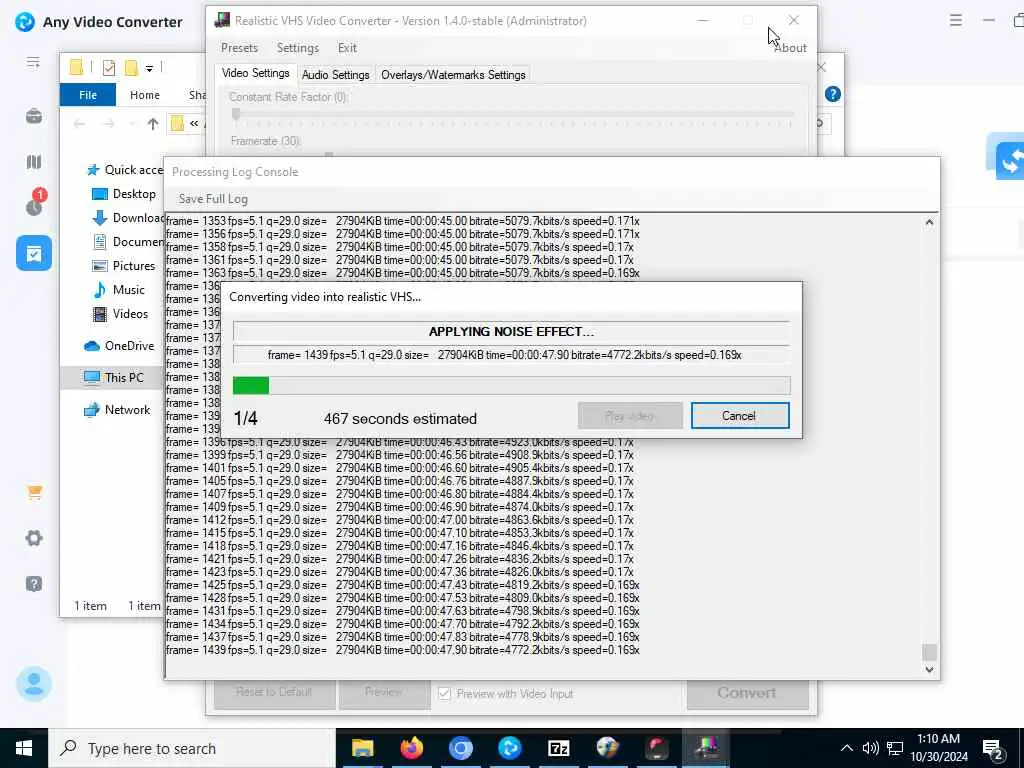Click the double chevron in Explorer address bar
1024x768 pixels.
(x=194, y=123)
